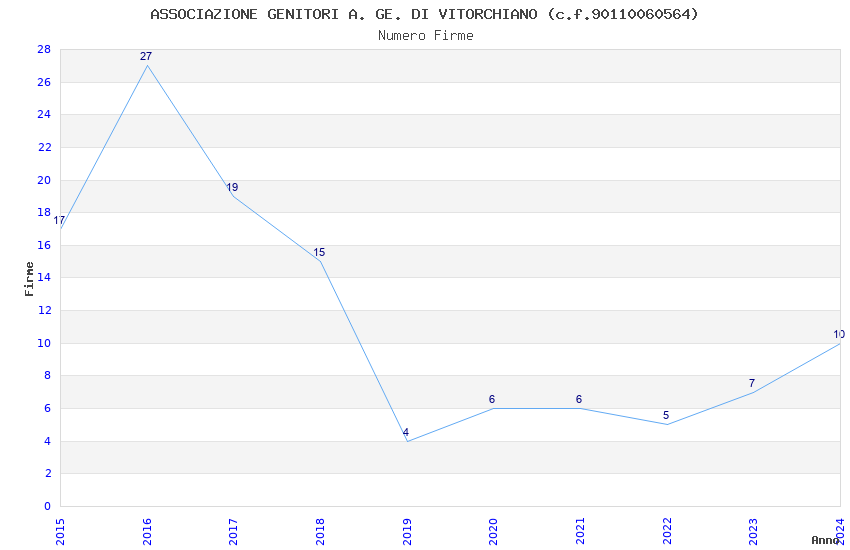Click the y-axis tick value 0

[x=48, y=506]
